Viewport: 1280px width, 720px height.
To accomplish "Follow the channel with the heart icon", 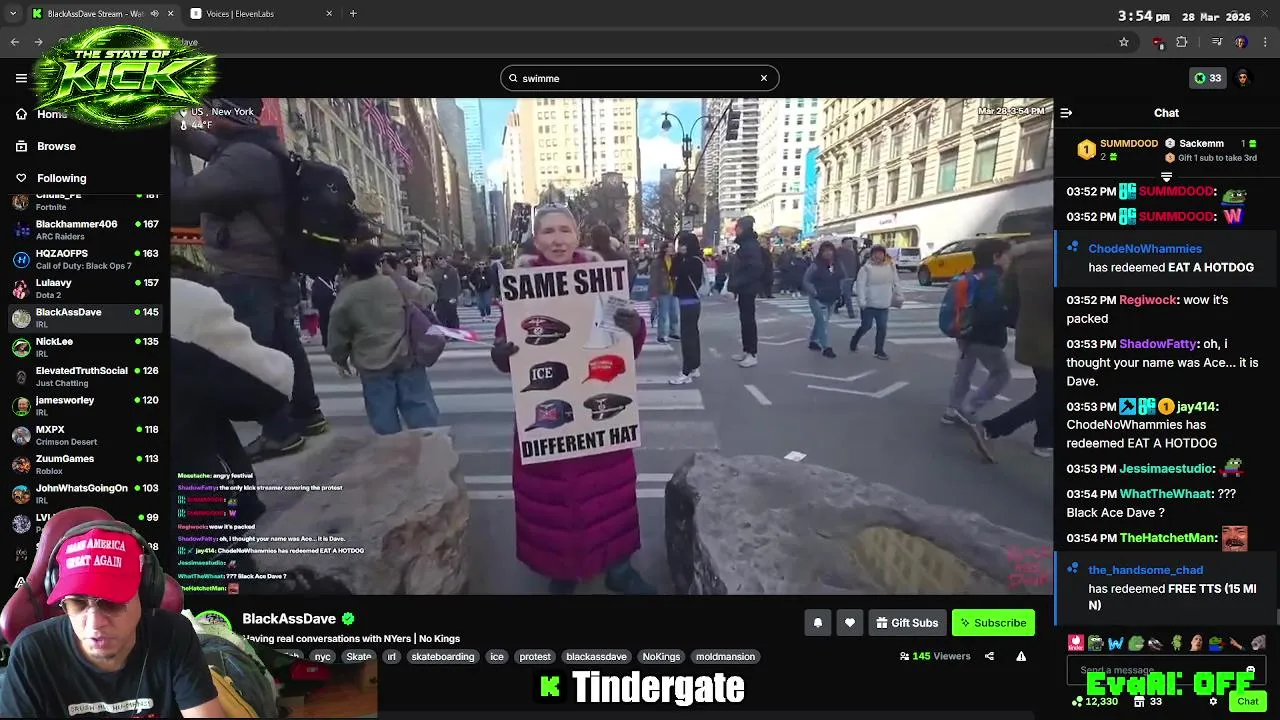I will coord(850,623).
